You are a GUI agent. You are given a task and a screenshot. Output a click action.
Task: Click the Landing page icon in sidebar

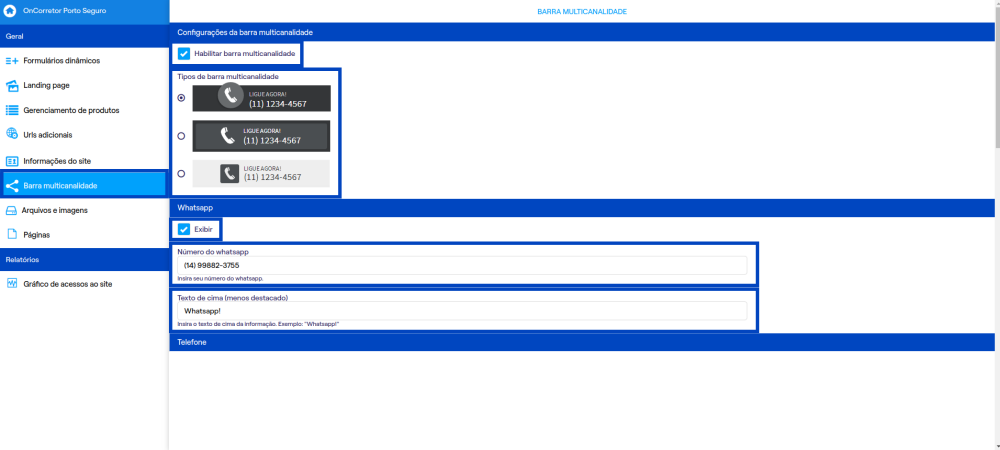(11, 85)
